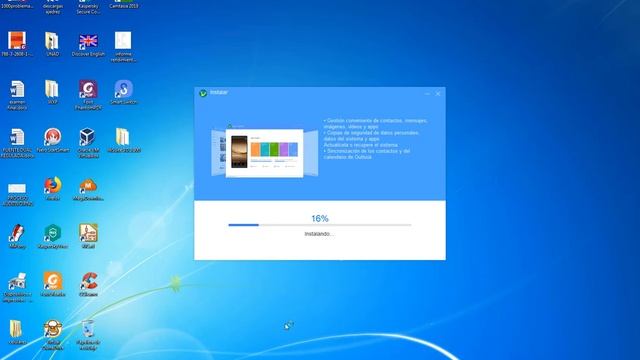
Task: Open Dispositivos e impresoras shortcut
Action: [x=17, y=282]
